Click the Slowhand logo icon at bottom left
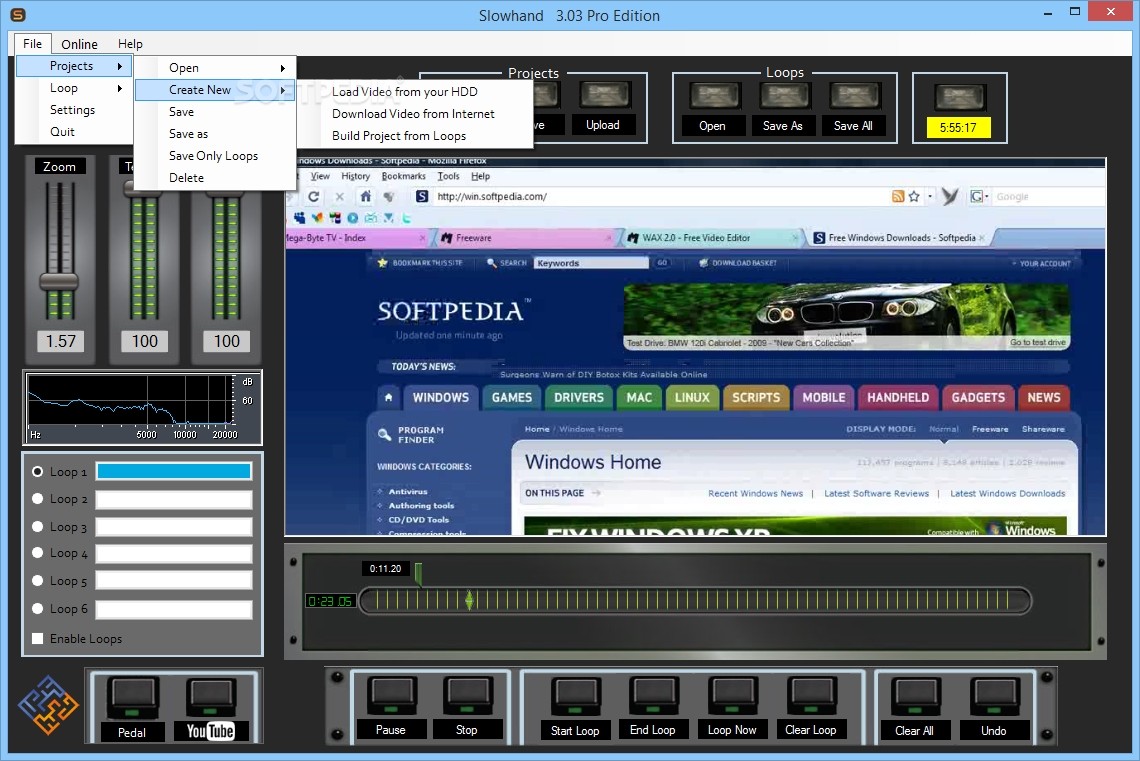 [x=48, y=705]
